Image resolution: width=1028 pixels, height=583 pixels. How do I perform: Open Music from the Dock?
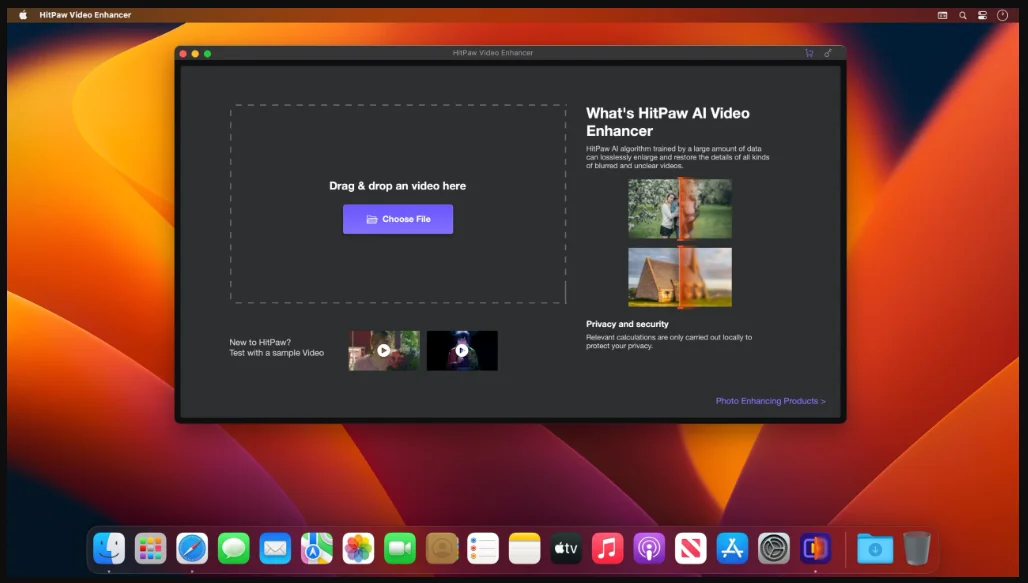click(608, 548)
